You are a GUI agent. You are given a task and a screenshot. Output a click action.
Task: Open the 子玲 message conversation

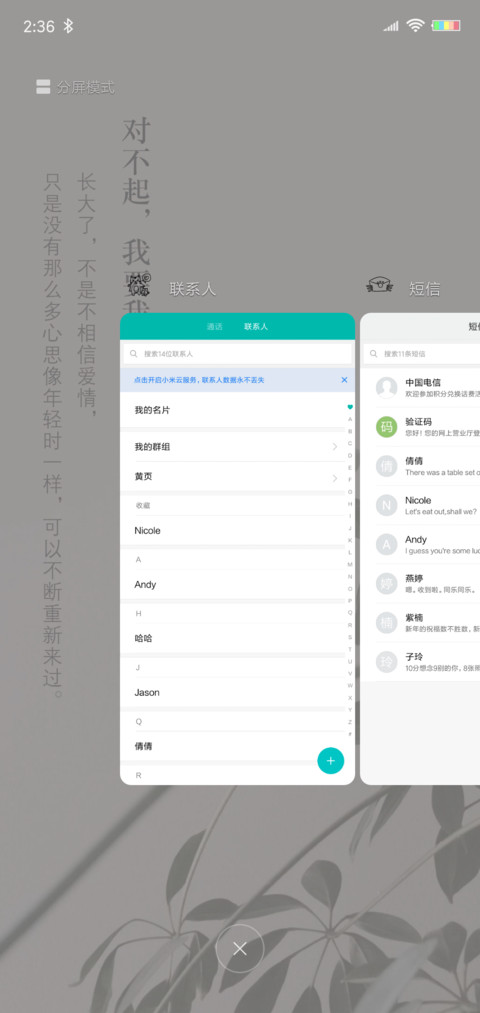[420, 662]
